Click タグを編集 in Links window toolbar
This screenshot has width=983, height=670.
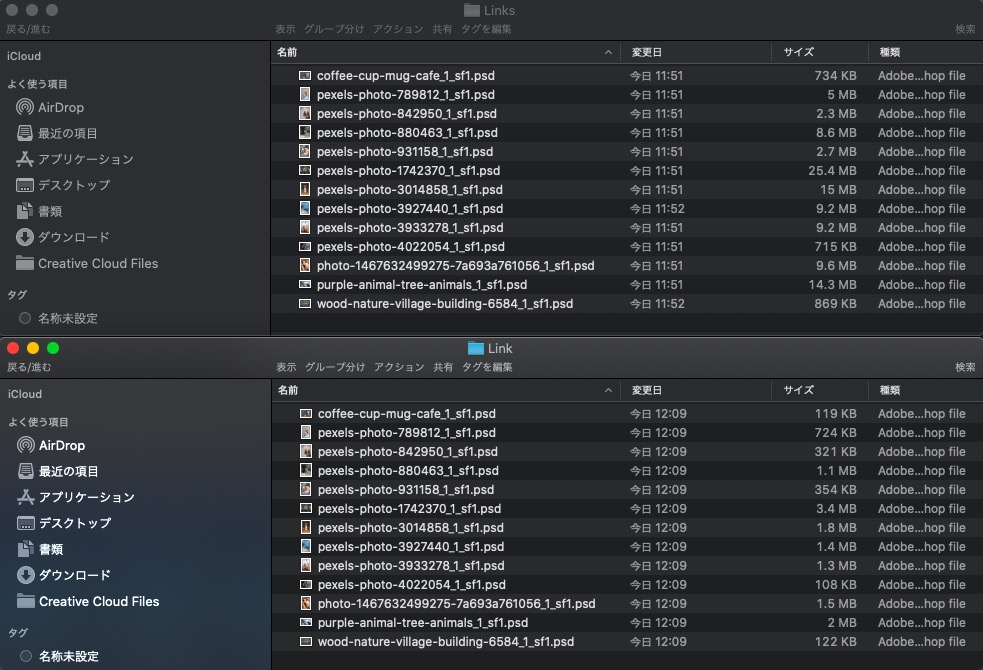486,29
